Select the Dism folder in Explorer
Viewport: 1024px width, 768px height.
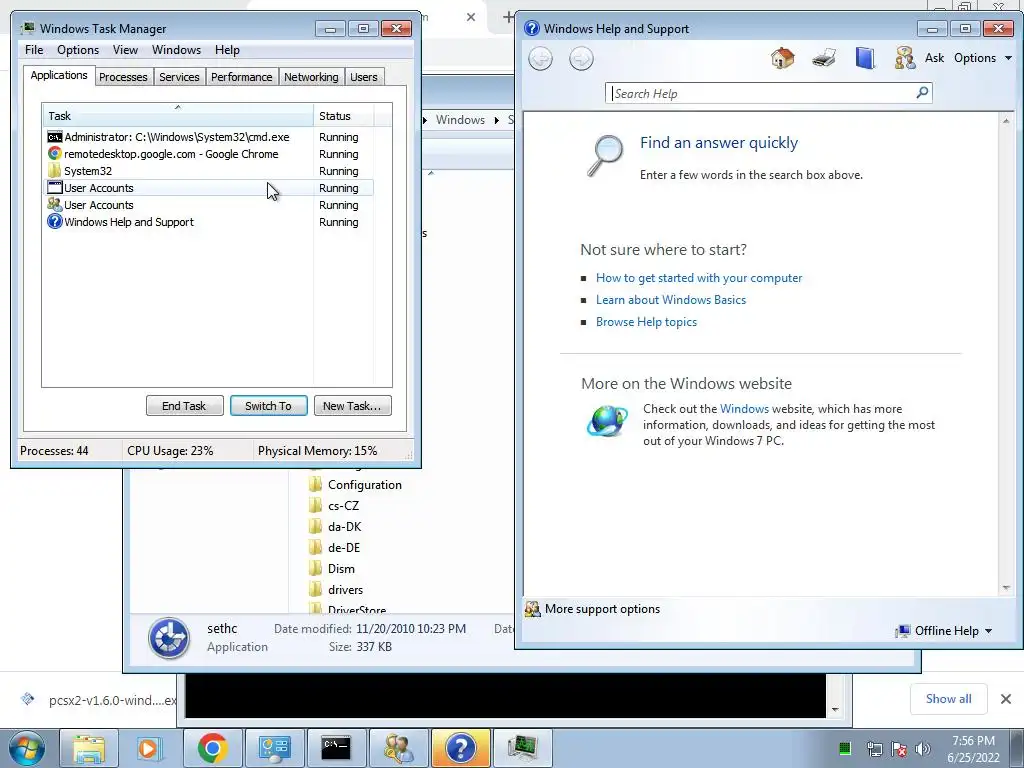point(332,568)
